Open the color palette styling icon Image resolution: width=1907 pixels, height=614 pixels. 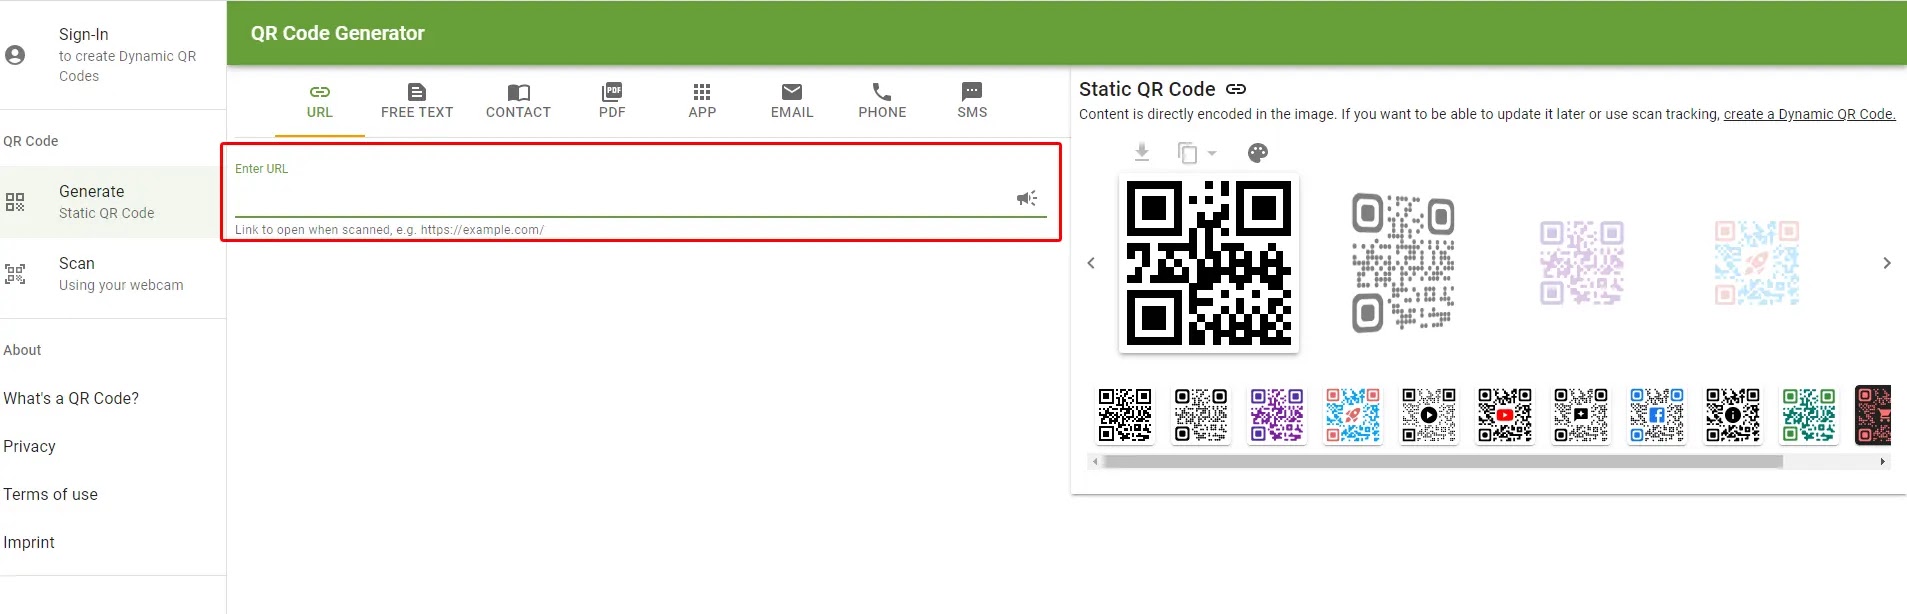pos(1258,153)
